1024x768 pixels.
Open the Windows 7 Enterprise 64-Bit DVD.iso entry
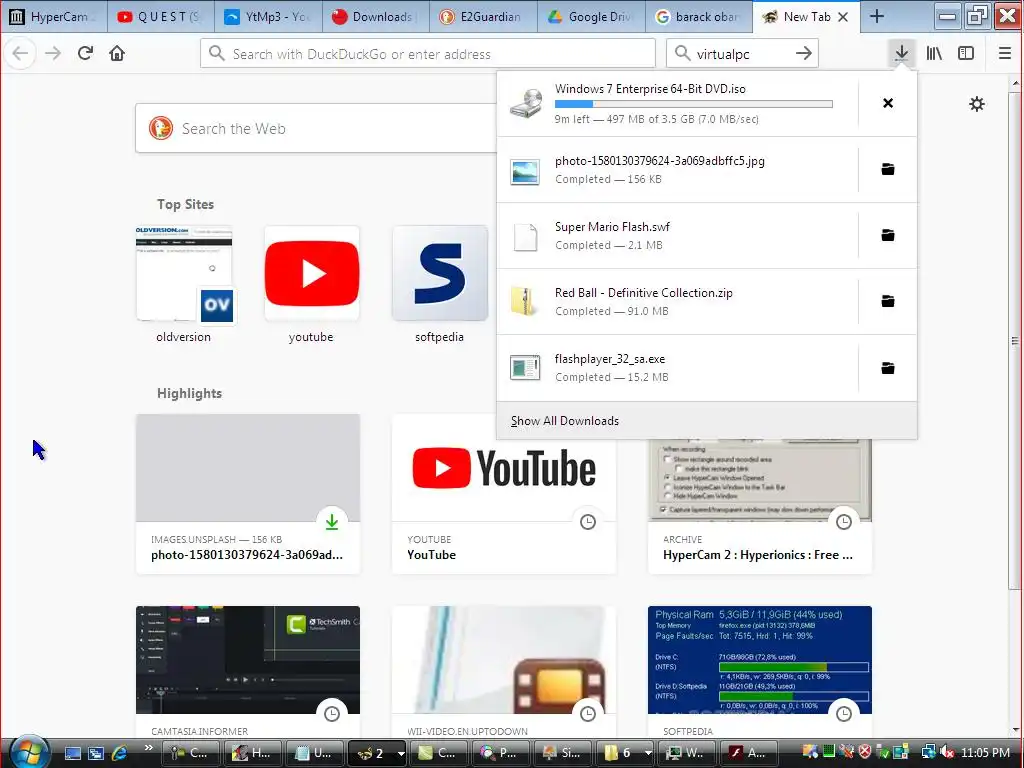pos(678,104)
